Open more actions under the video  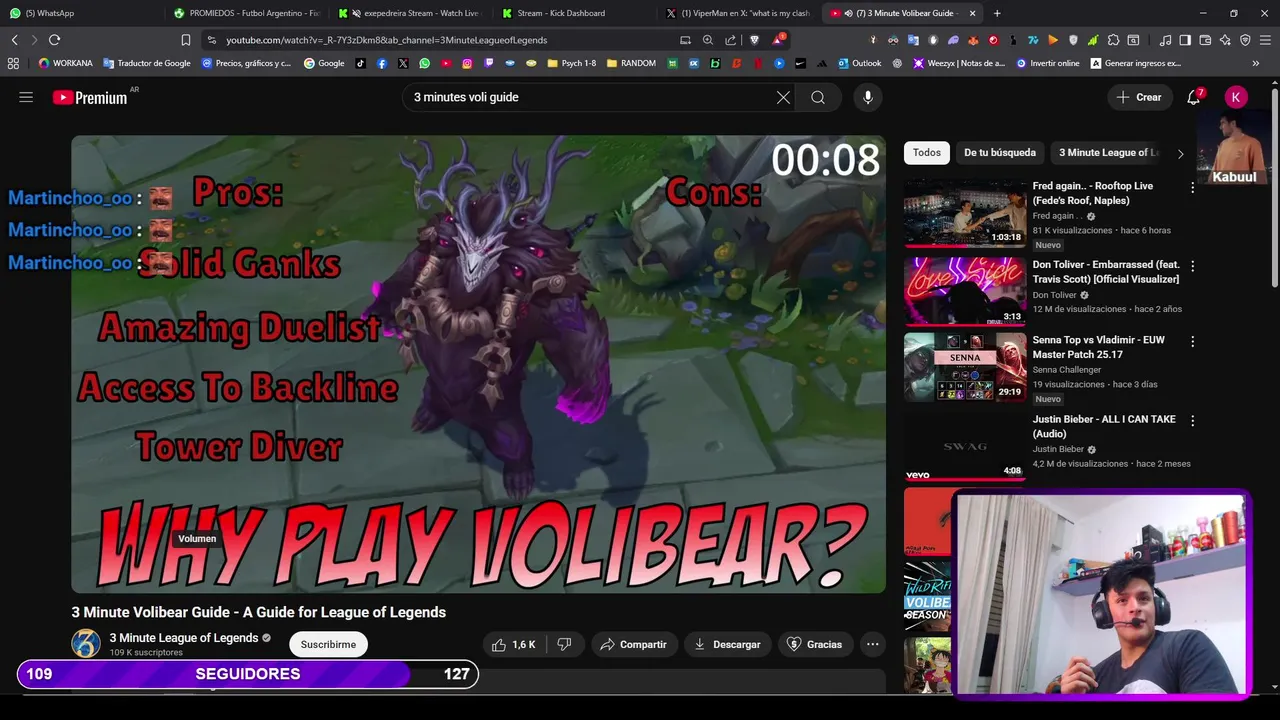tap(872, 645)
